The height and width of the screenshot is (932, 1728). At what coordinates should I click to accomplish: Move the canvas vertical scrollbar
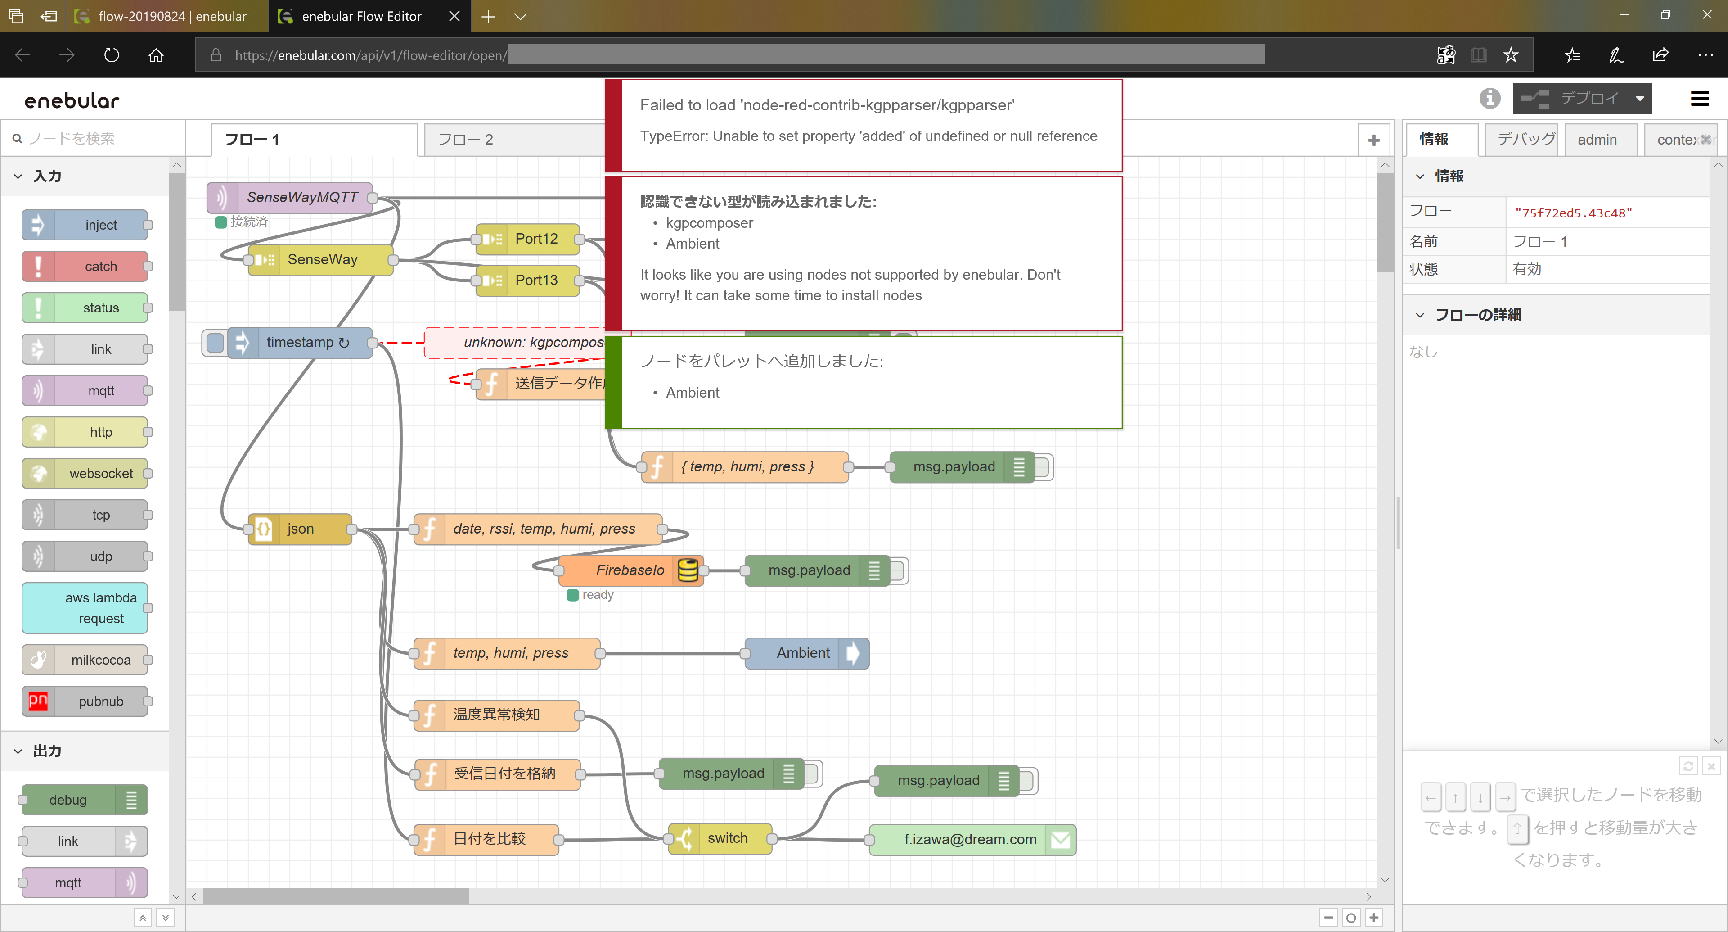point(1385,222)
